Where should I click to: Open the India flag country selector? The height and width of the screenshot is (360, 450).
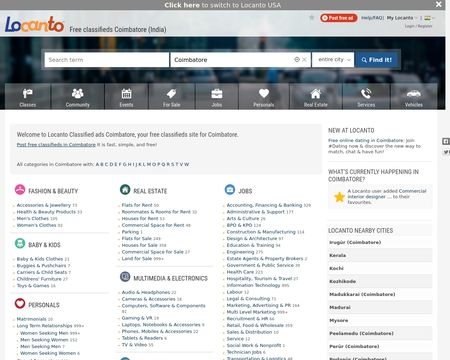[428, 18]
